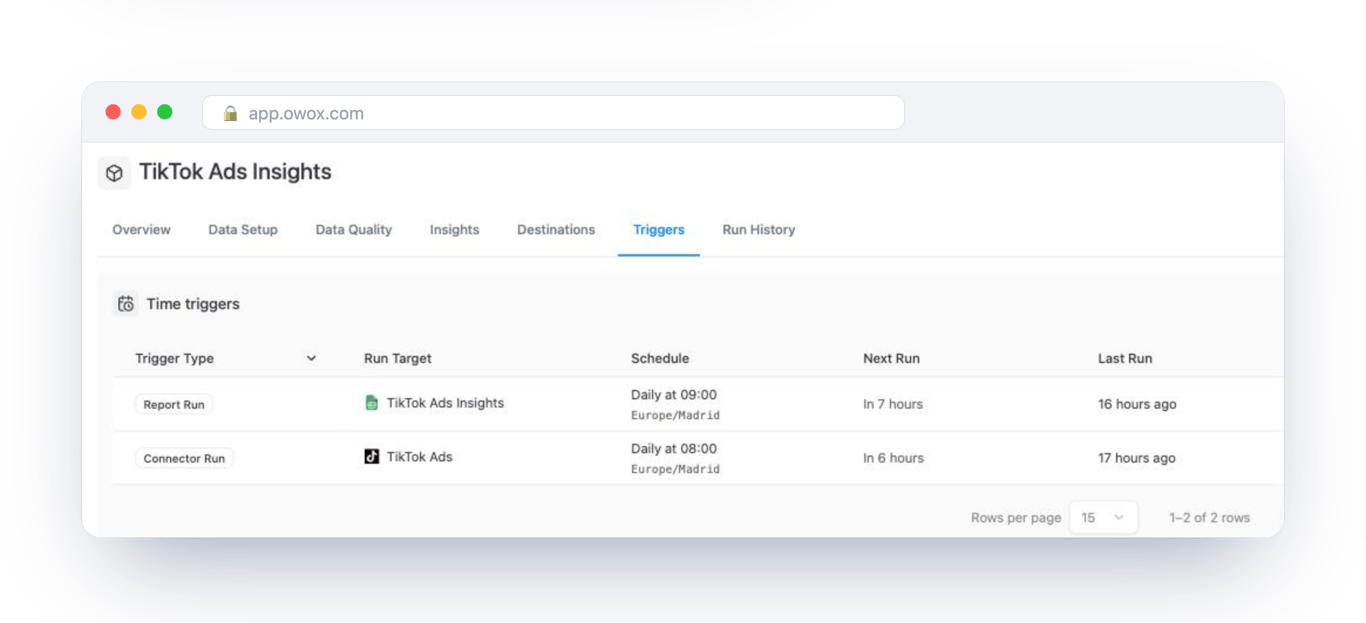
Task: Click the Trigger Type column header
Action: tap(175, 358)
